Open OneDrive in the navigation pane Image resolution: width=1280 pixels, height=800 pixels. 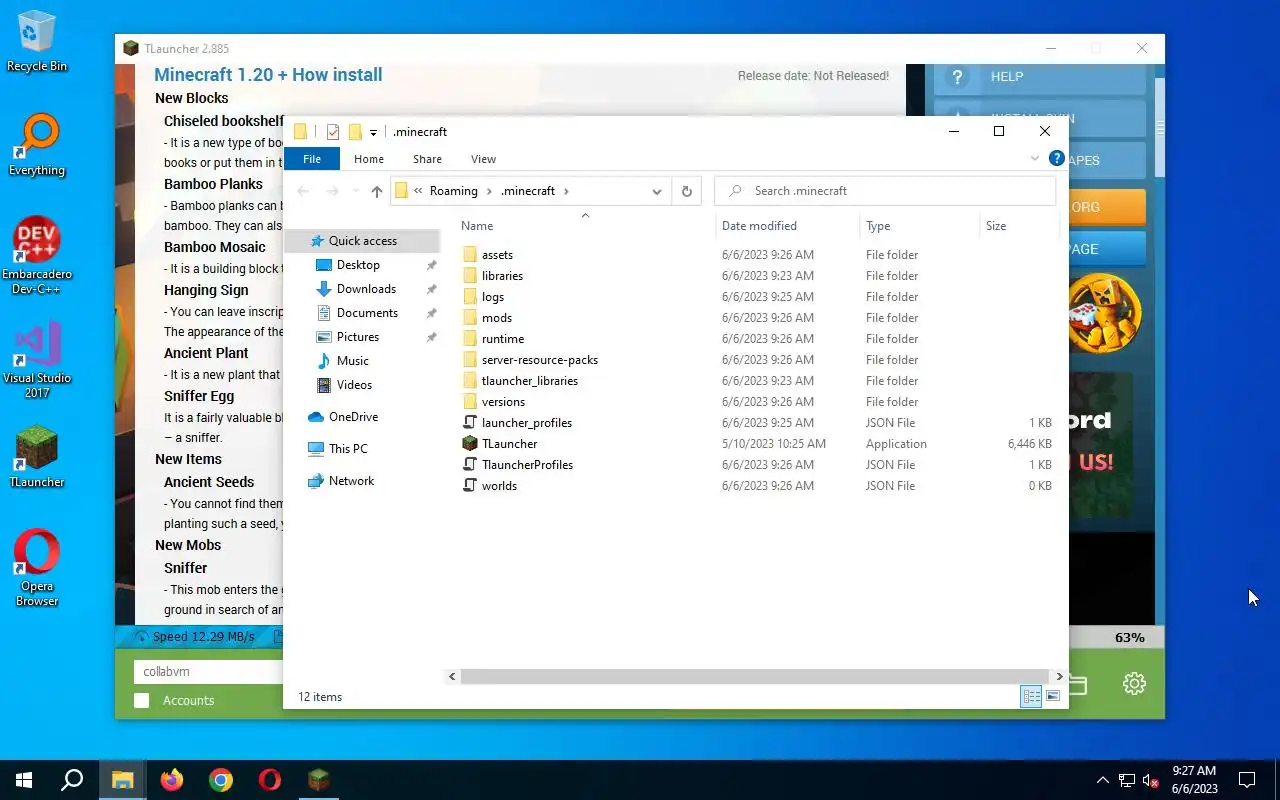pyautogui.click(x=353, y=417)
